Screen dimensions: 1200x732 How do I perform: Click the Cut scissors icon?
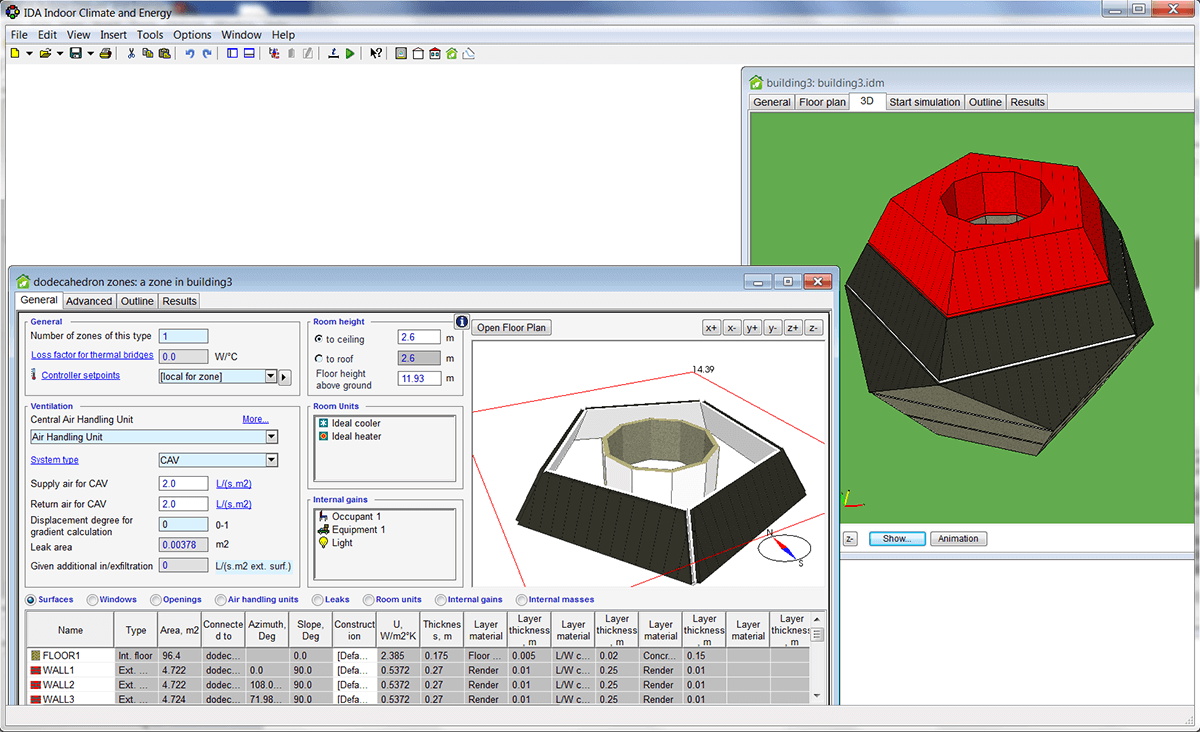tap(131, 54)
